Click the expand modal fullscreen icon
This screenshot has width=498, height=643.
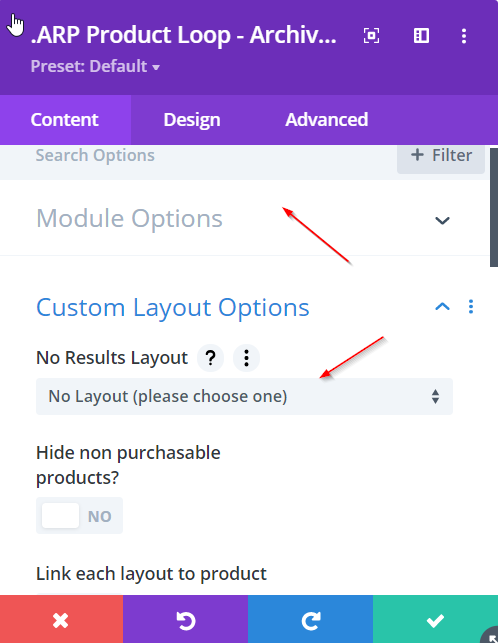point(371,36)
